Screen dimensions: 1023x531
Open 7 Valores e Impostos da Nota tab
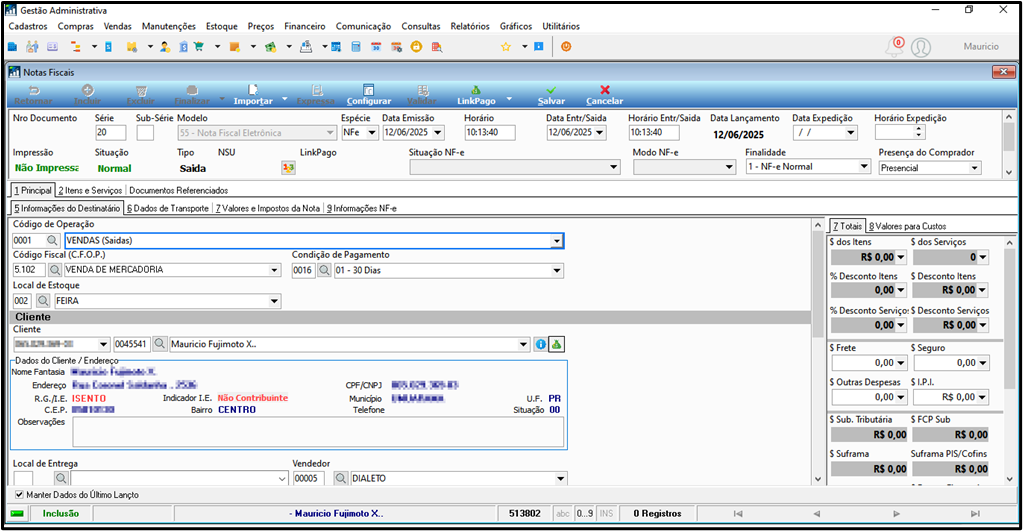pos(267,208)
